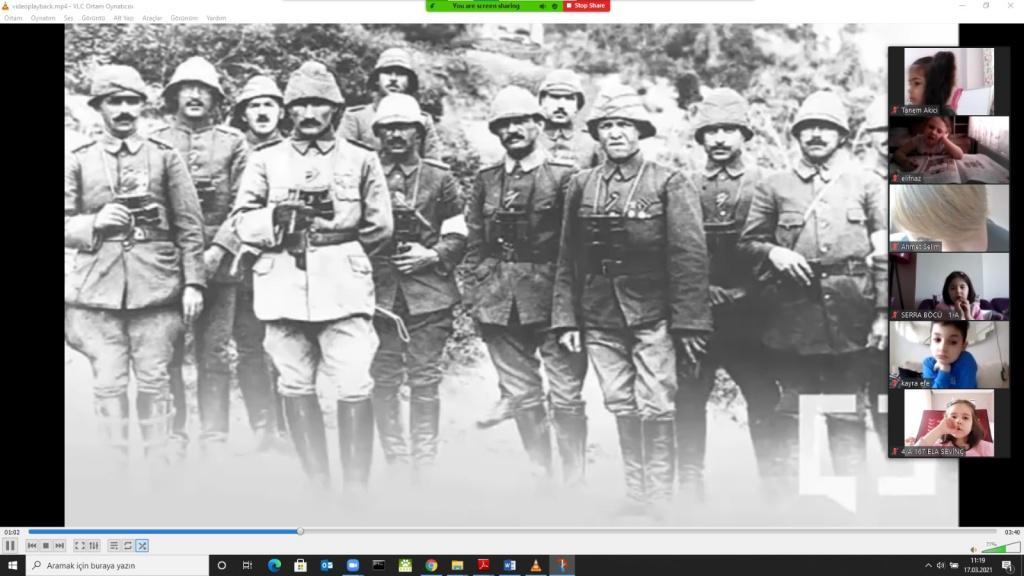The width and height of the screenshot is (1024, 576).
Task: Click the VLC seek bar handle
Action: (x=300, y=532)
